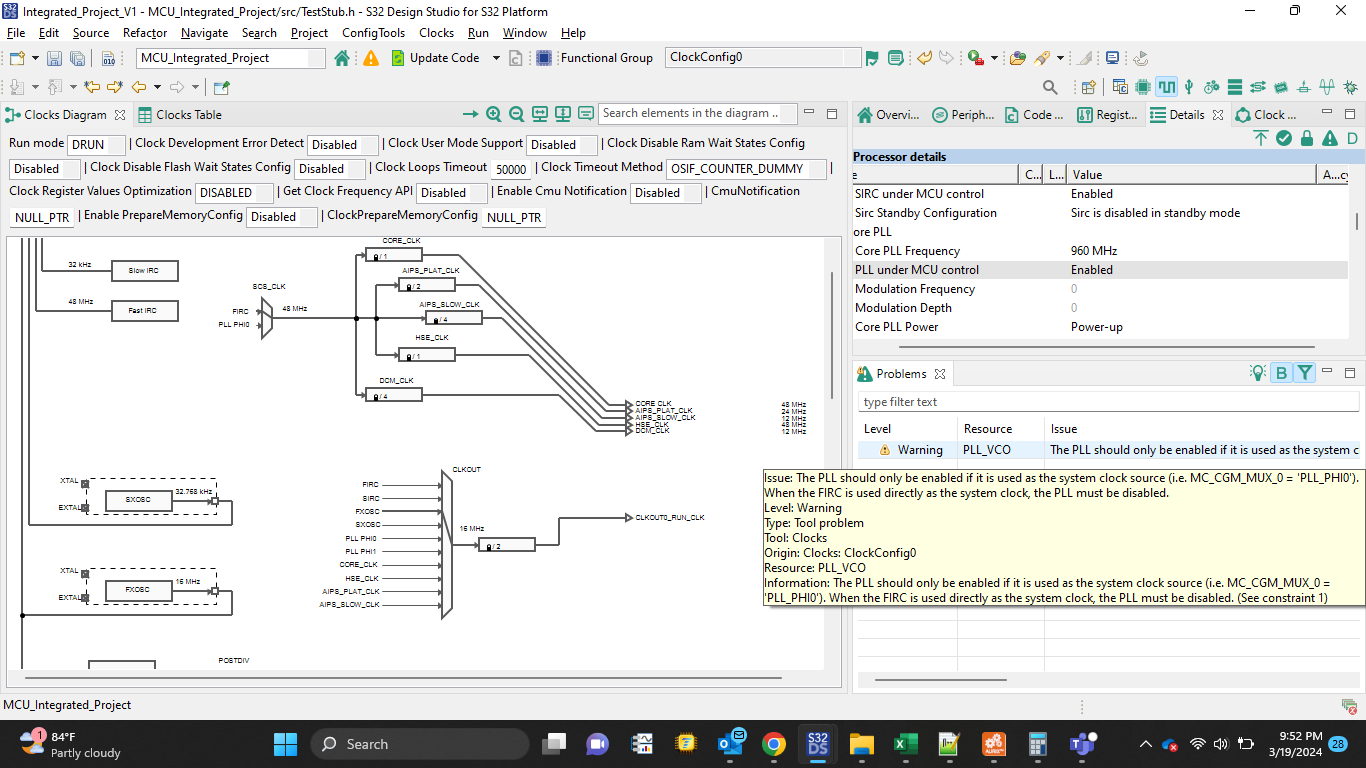
Task: Click the Clock Loops Timeout value field
Action: point(511,169)
